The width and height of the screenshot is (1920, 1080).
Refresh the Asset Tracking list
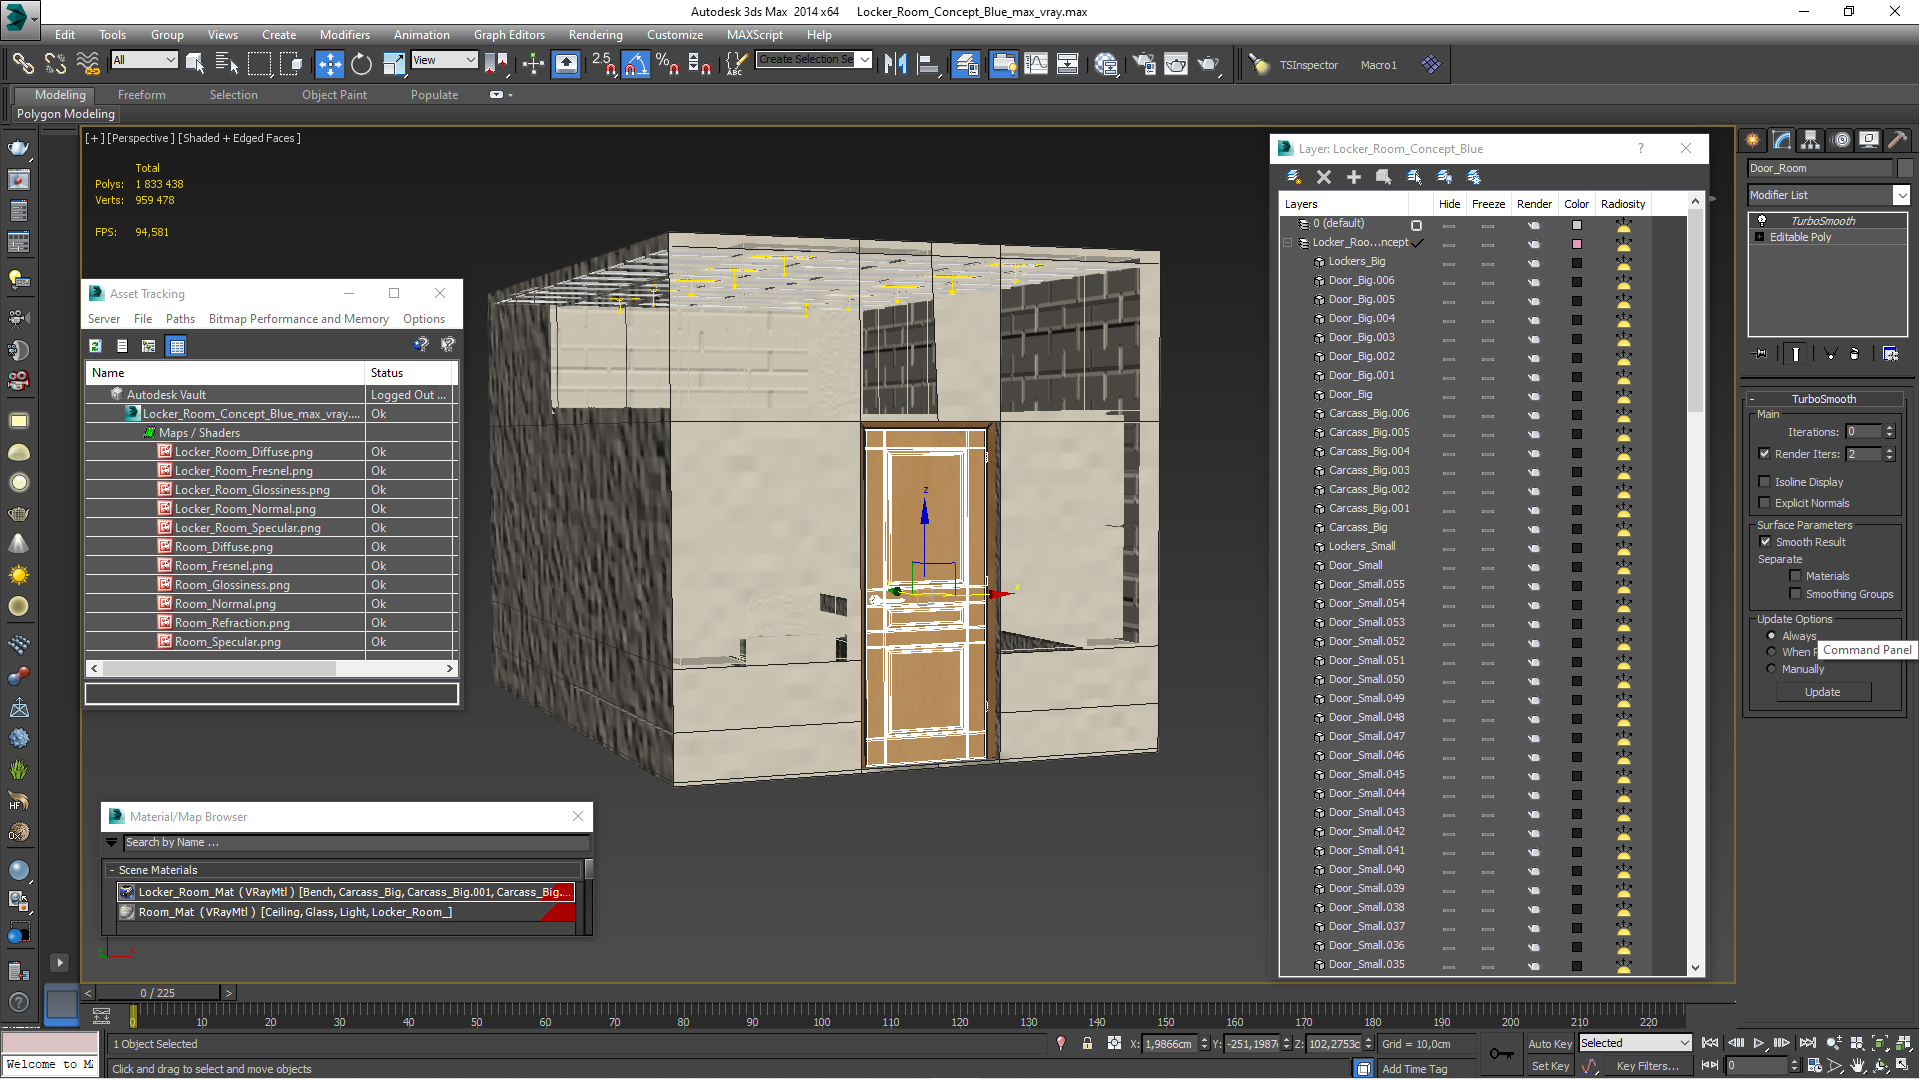tap(95, 346)
